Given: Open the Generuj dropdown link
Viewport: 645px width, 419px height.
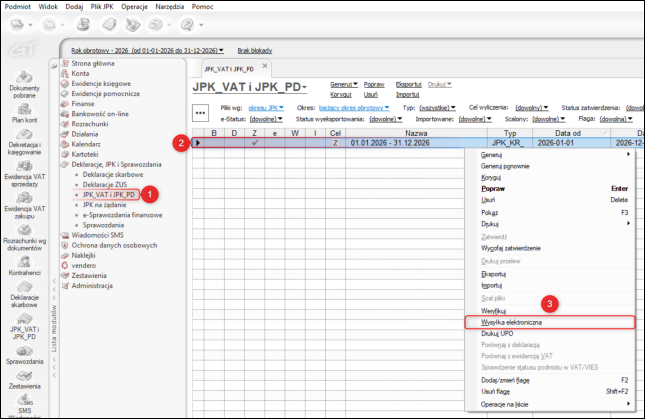Looking at the screenshot, I should 344,84.
